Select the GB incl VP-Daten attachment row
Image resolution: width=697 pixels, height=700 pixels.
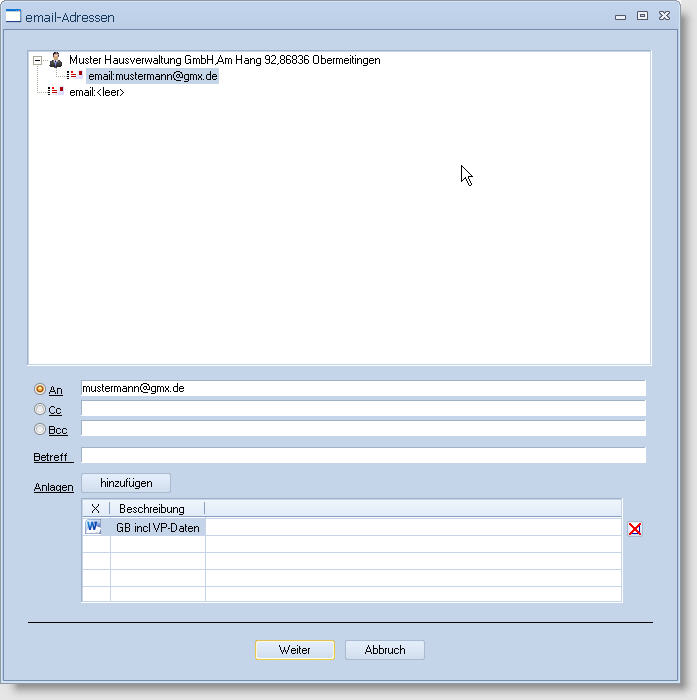(157, 527)
